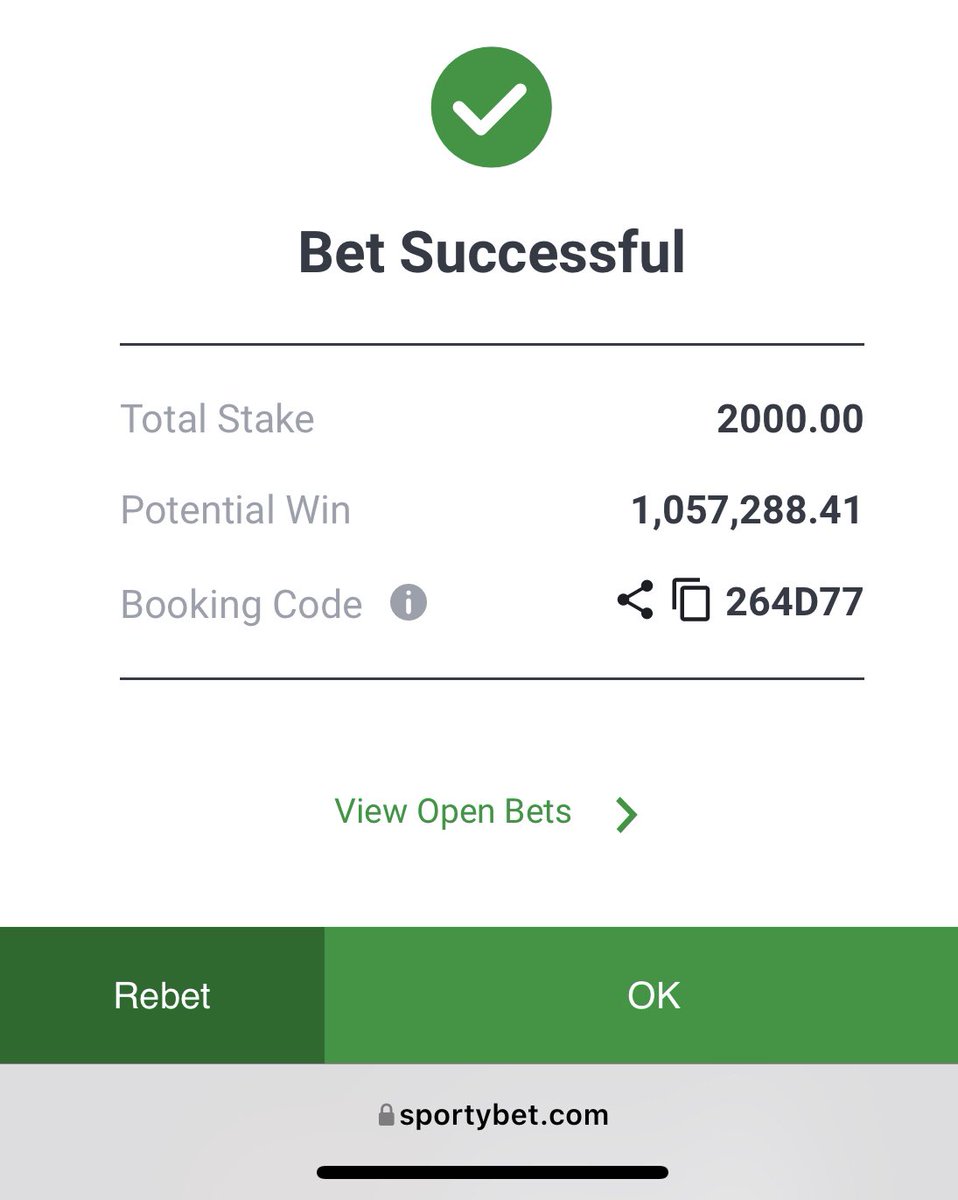958x1200 pixels.
Task: Click the divider line below Bet Successful
Action: 492,344
